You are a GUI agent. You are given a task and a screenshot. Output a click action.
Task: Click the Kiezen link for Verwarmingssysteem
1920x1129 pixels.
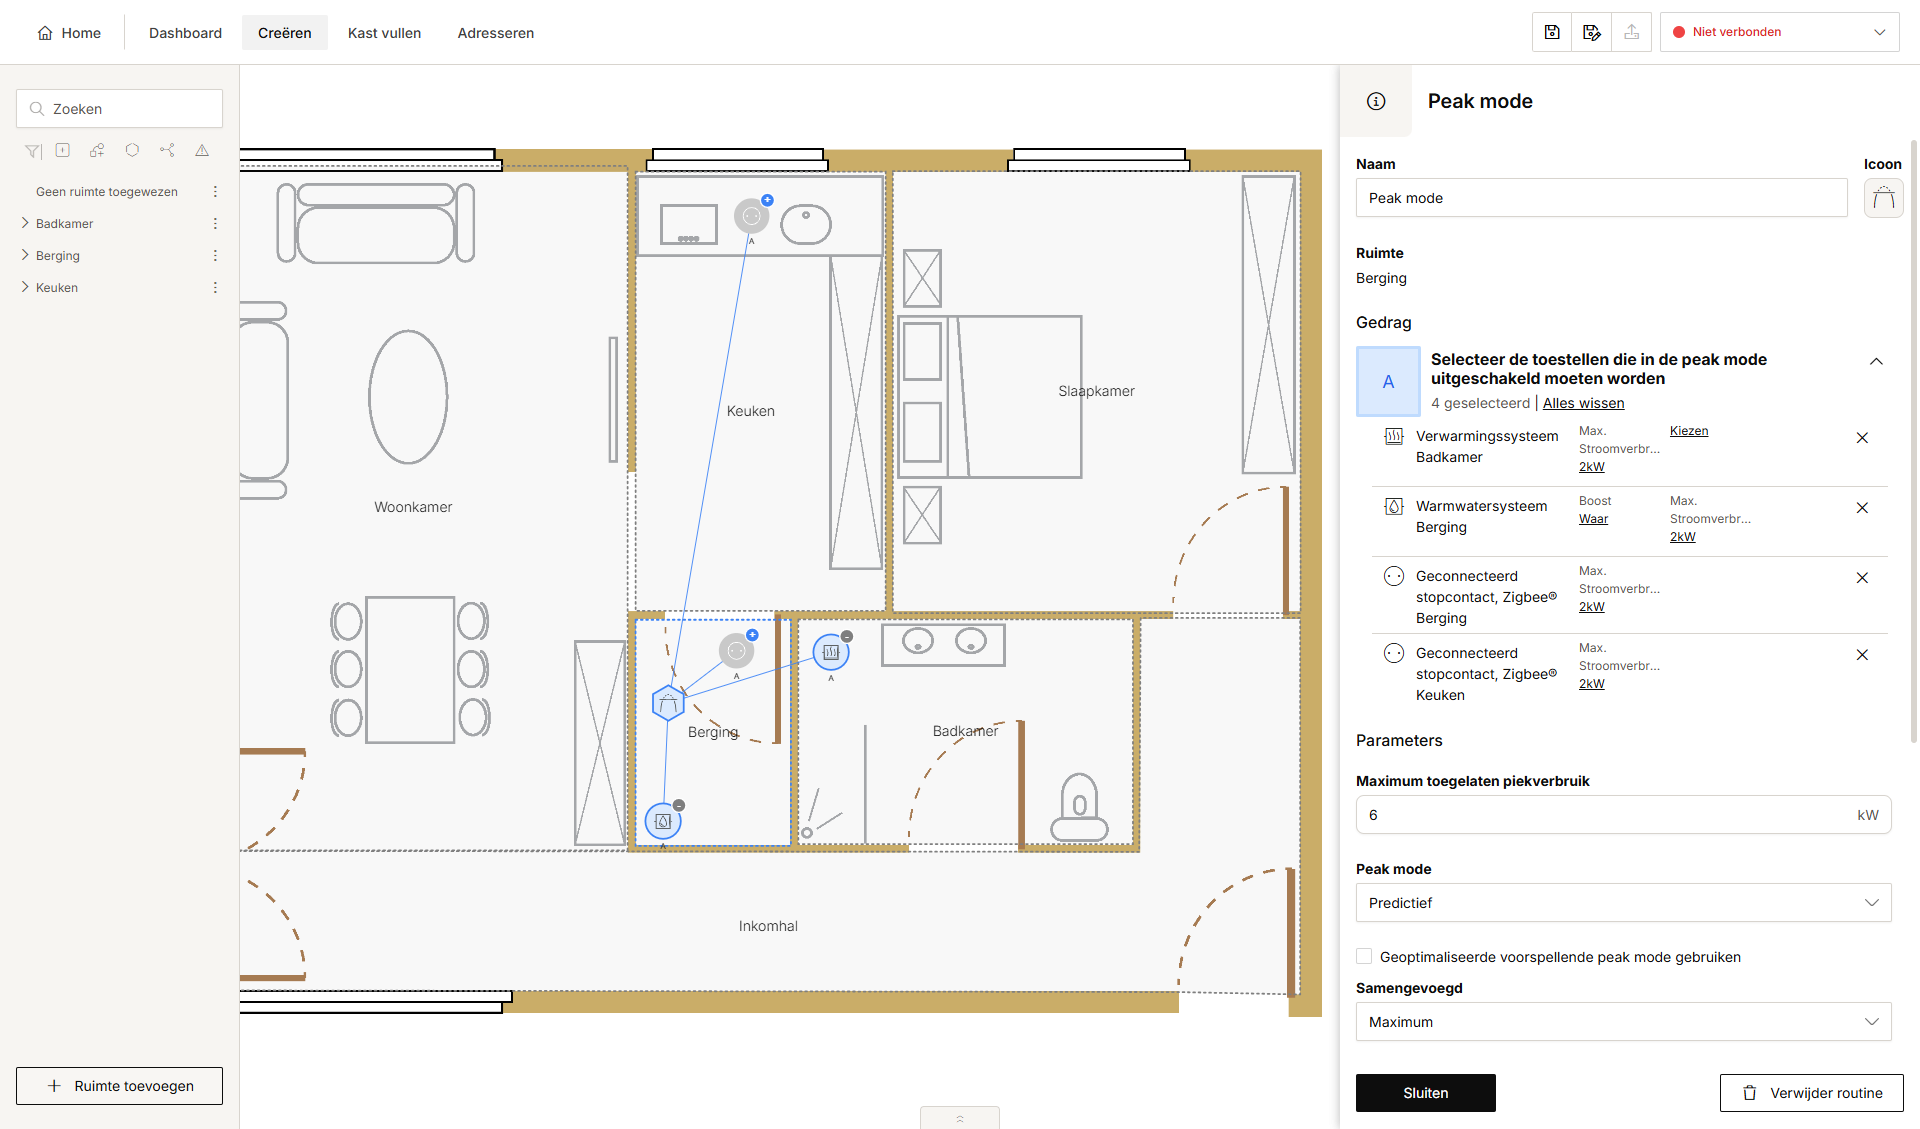pyautogui.click(x=1689, y=431)
